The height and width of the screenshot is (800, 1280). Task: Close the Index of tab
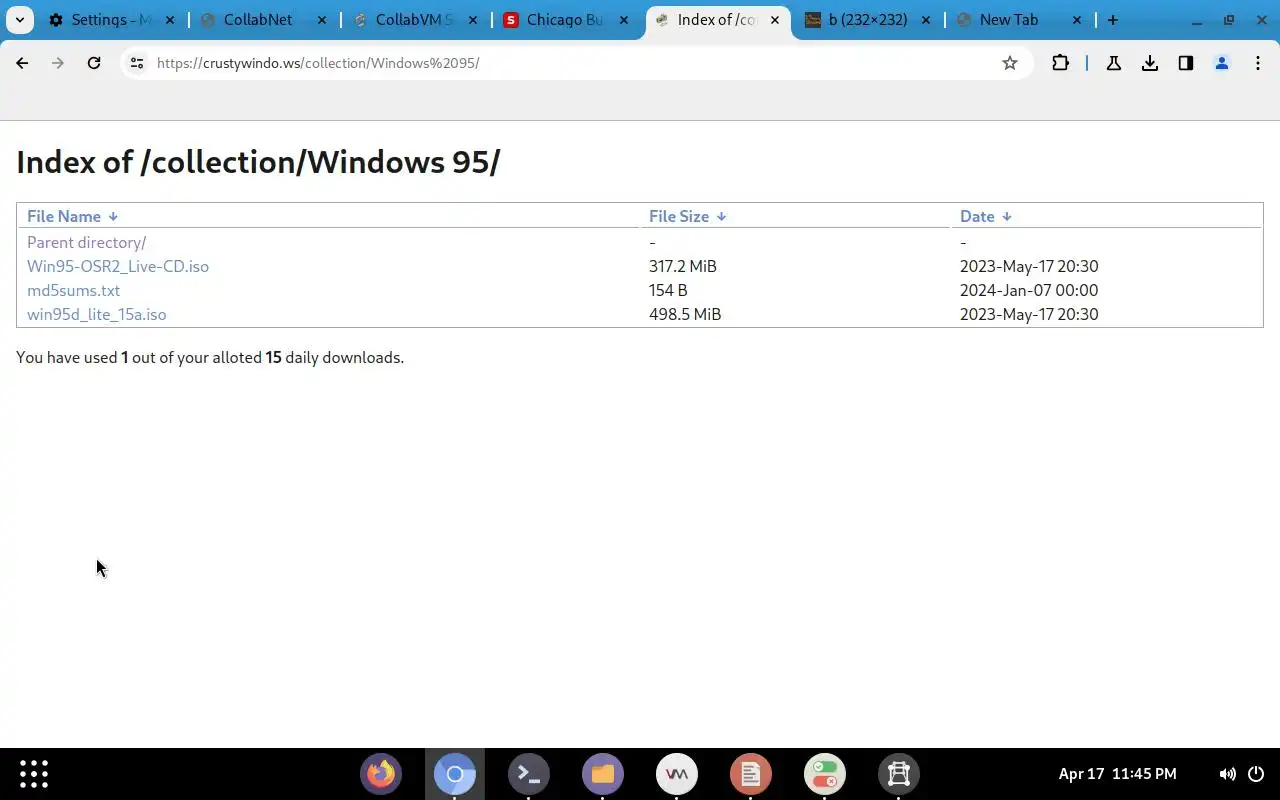[775, 20]
